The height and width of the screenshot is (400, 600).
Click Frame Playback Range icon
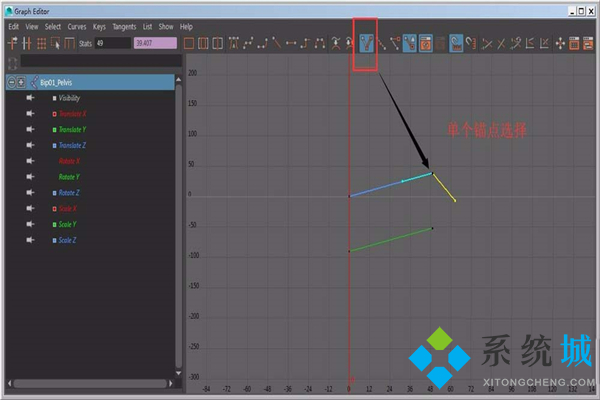pos(203,43)
